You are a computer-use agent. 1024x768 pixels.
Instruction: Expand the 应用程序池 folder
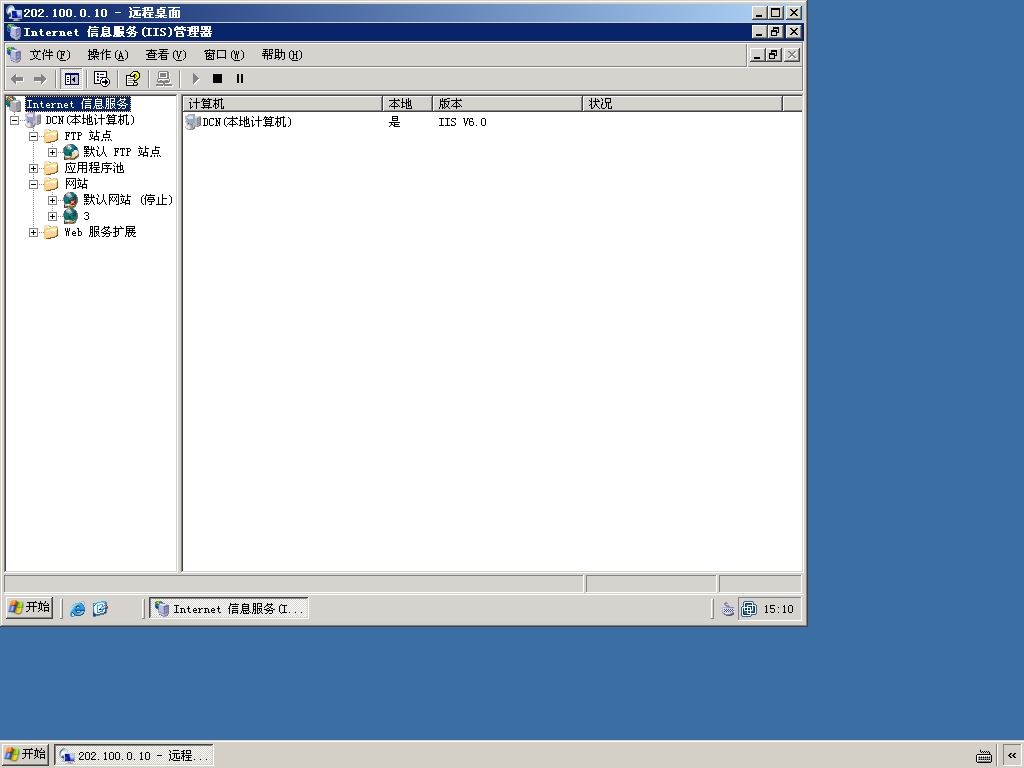[33, 168]
